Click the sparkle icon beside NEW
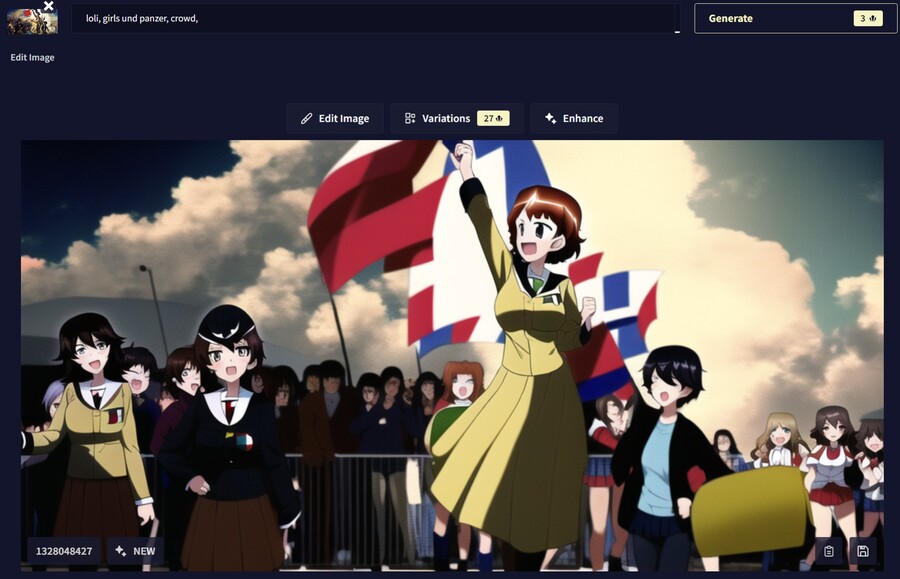The height and width of the screenshot is (579, 900). click(x=120, y=551)
